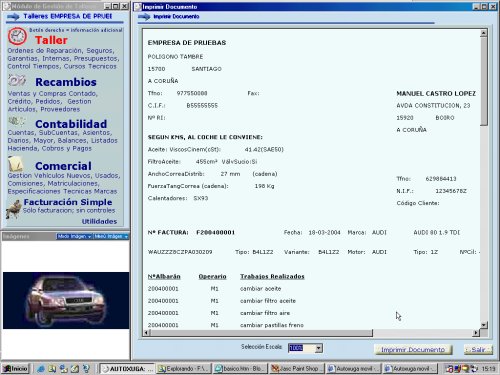The height and width of the screenshot is (375, 500).
Task: Open the Inicio start button
Action: pyautogui.click(x=15, y=369)
